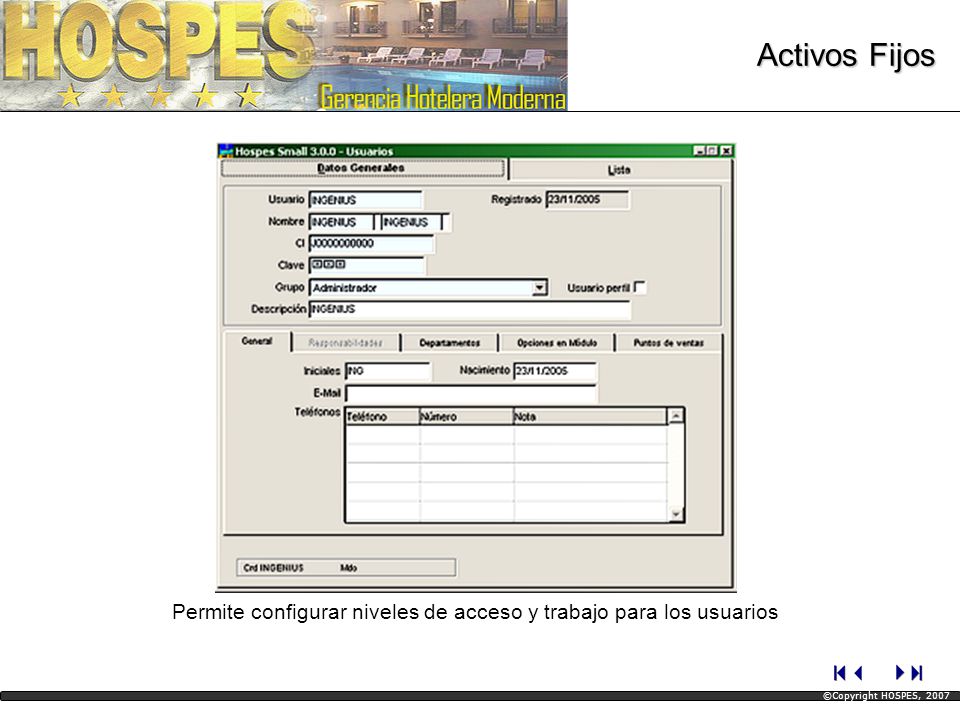Open the Departamentos sub-tab
Image resolution: width=960 pixels, height=720 pixels.
pyautogui.click(x=449, y=343)
